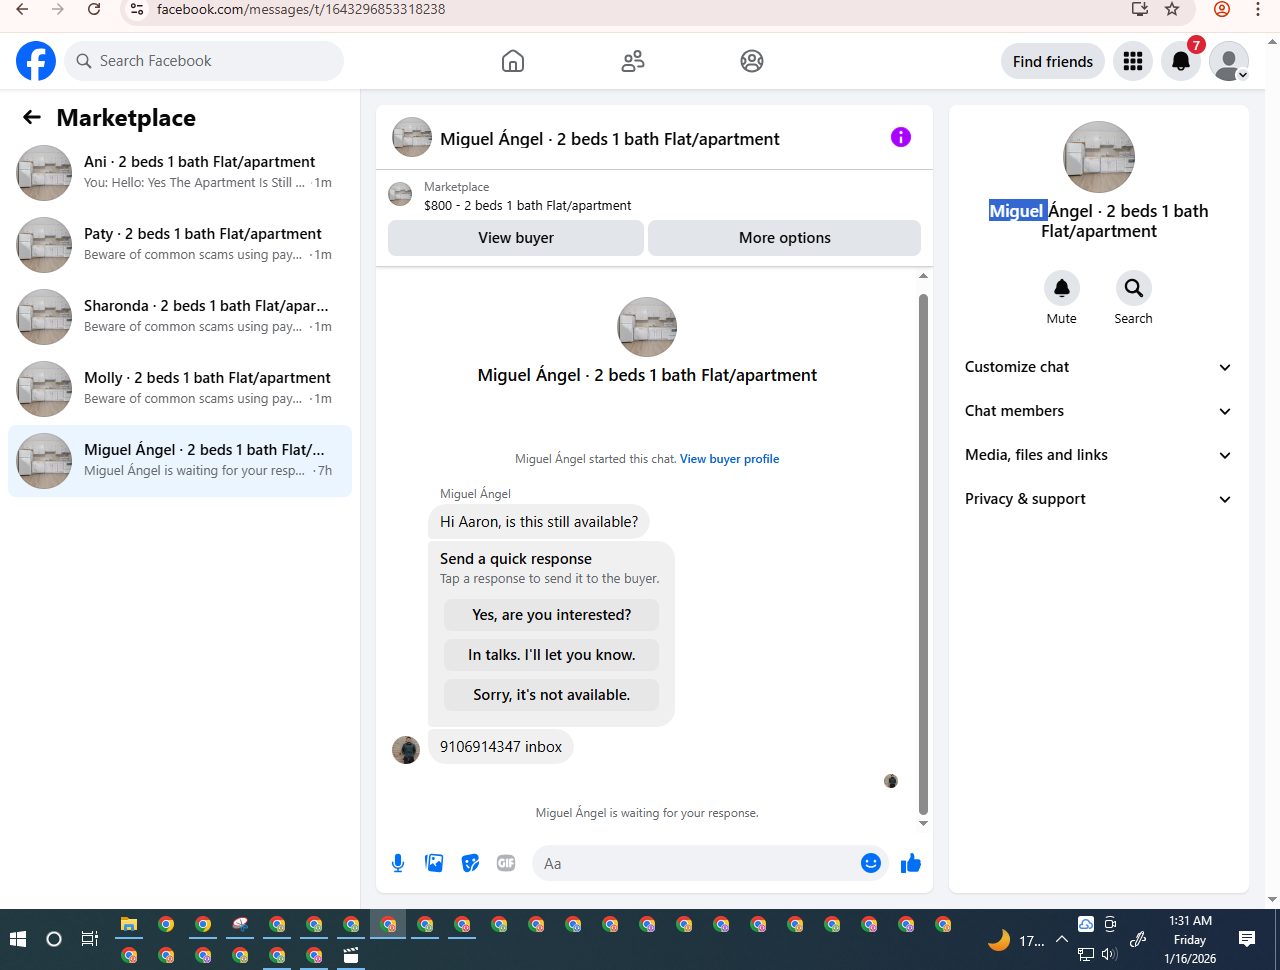This screenshot has height=970, width=1280.
Task: Mute this conversation
Action: (1062, 288)
